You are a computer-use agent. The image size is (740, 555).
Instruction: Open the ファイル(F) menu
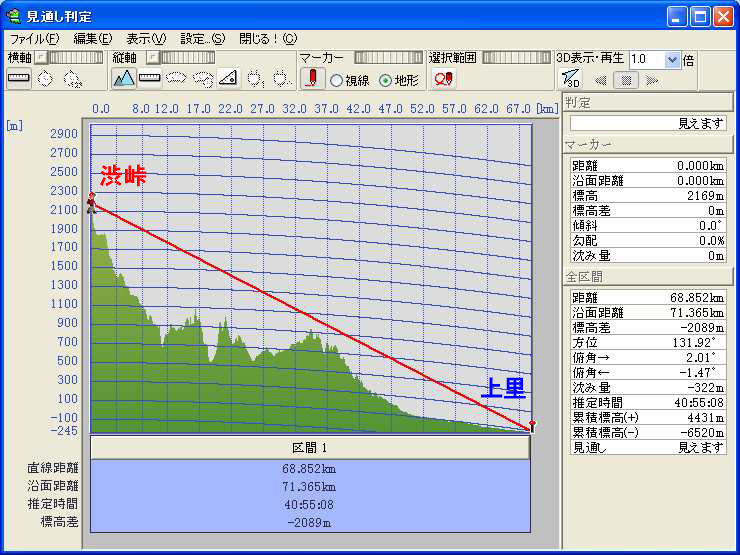[34, 39]
